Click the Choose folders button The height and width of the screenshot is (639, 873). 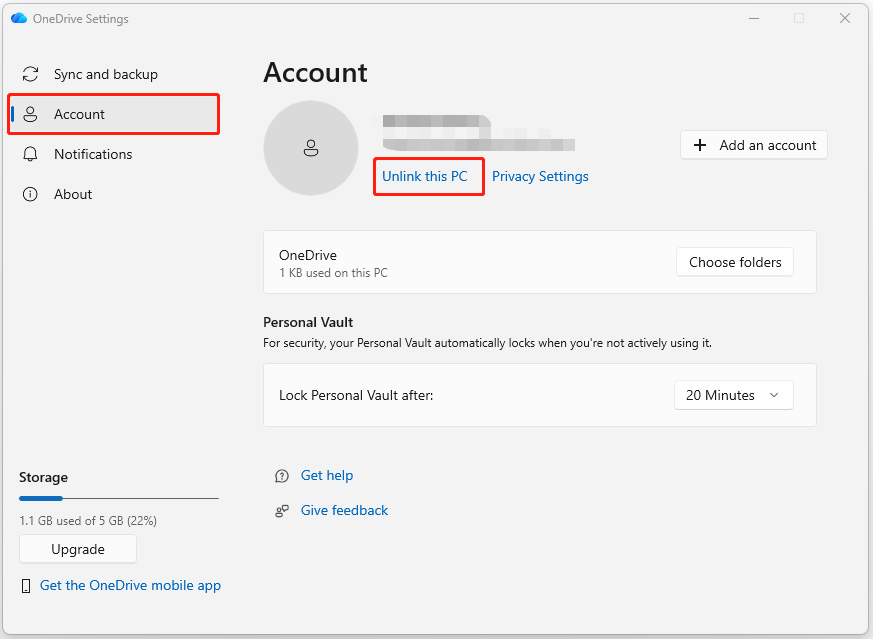pos(734,261)
